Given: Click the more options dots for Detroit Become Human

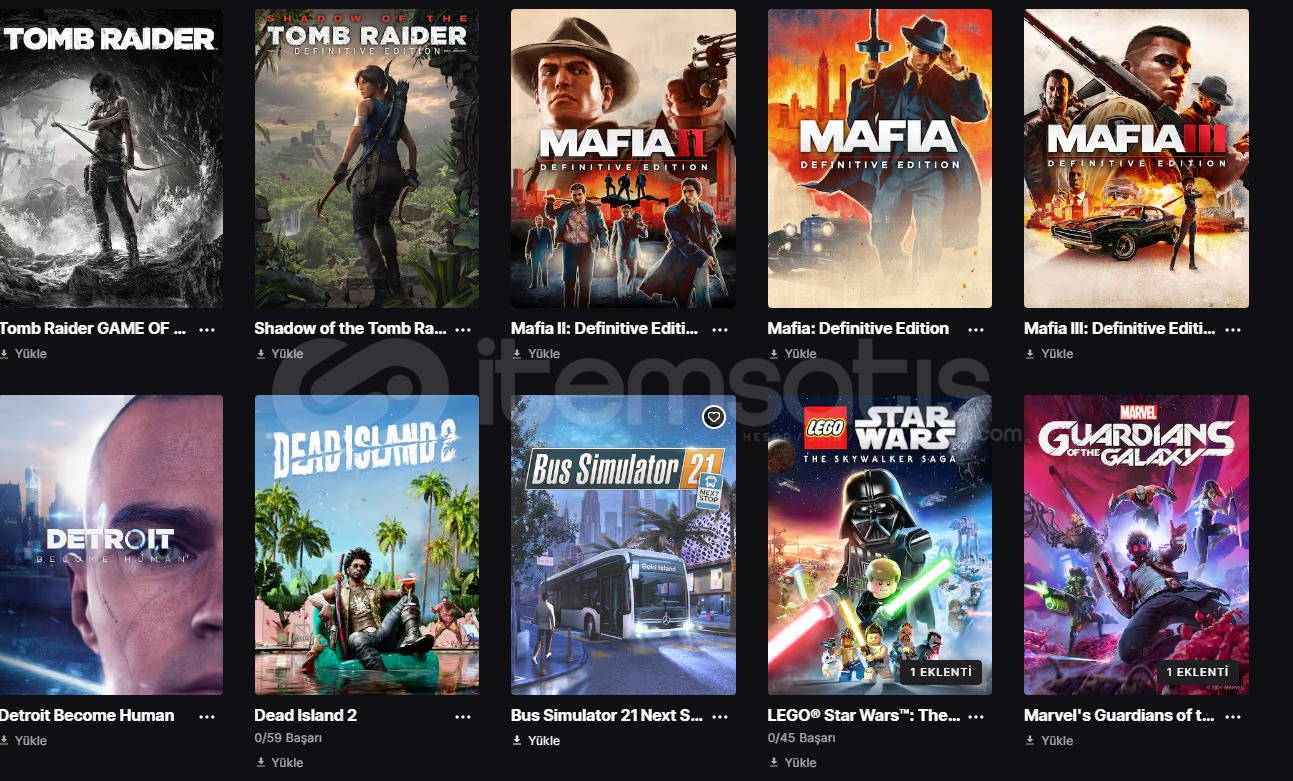Looking at the screenshot, I should point(207,717).
